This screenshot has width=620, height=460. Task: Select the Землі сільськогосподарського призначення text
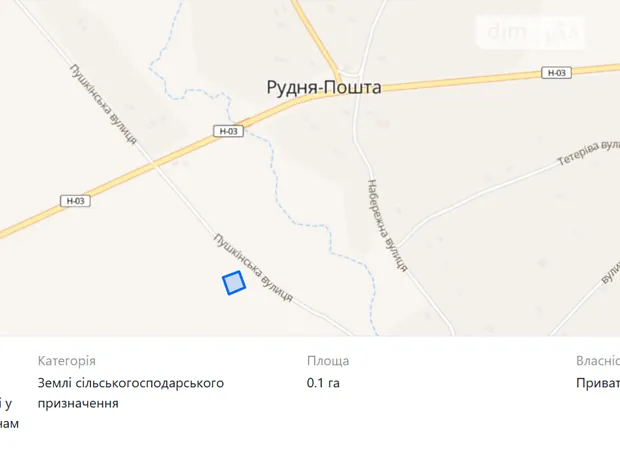tap(131, 393)
